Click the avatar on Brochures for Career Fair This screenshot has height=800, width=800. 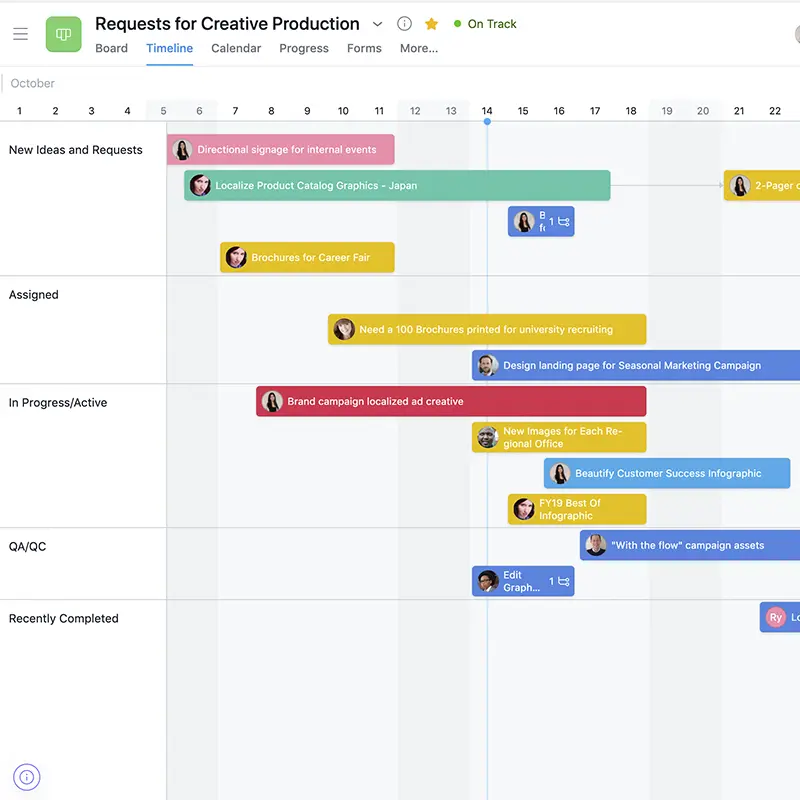(236, 257)
